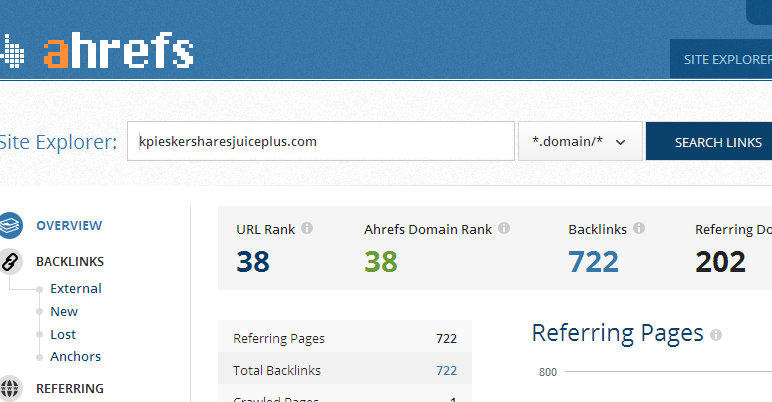Open New backlinks submenu item
The image size is (772, 402).
64,311
